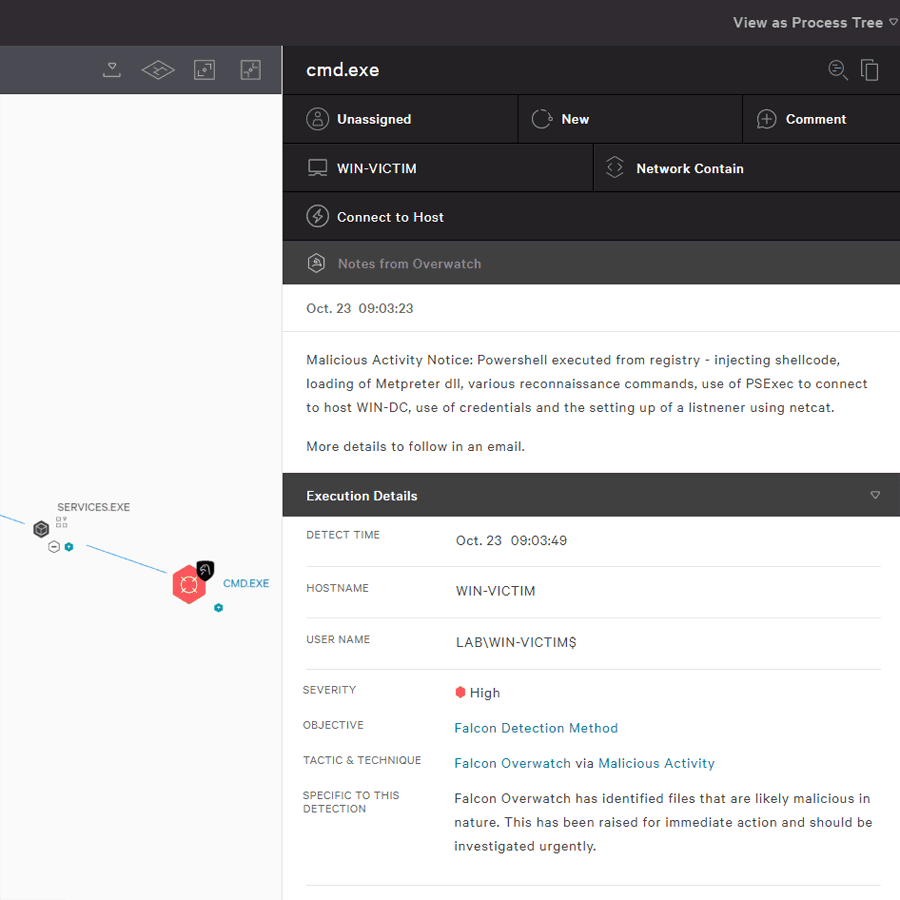Viewport: 900px width, 900px height.
Task: Expand teal plus hexagon under SERVICES.EXE
Action: click(x=69, y=547)
